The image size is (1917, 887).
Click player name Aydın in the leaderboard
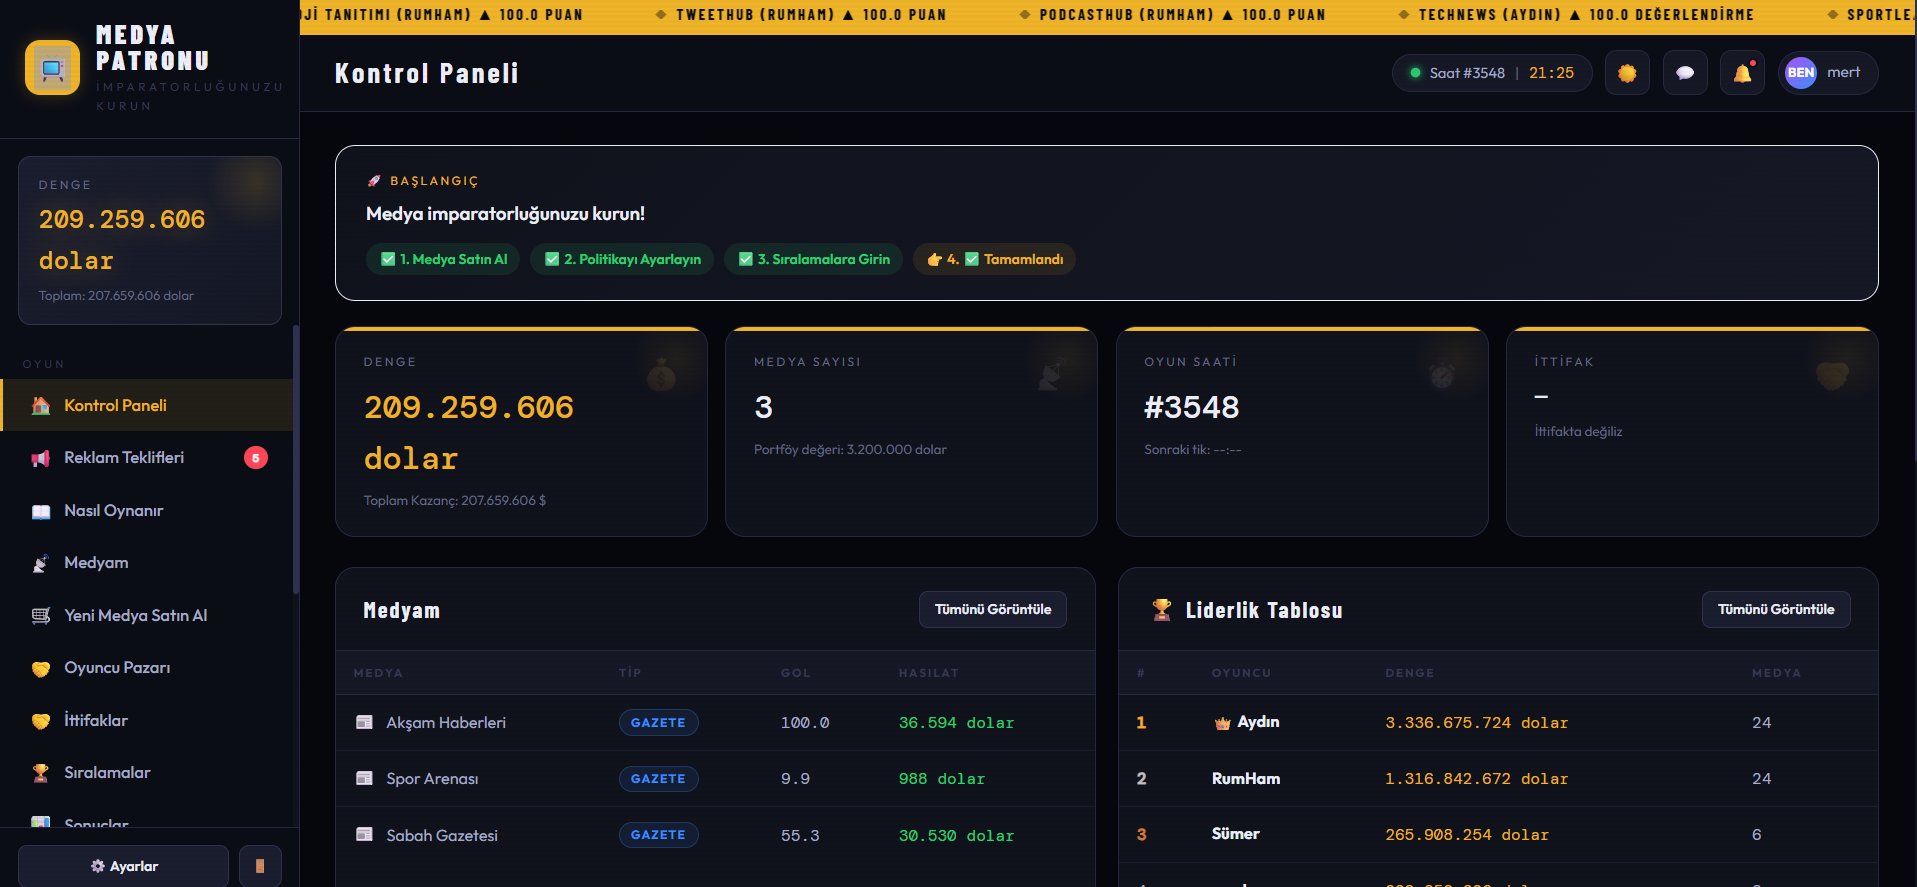1258,722
